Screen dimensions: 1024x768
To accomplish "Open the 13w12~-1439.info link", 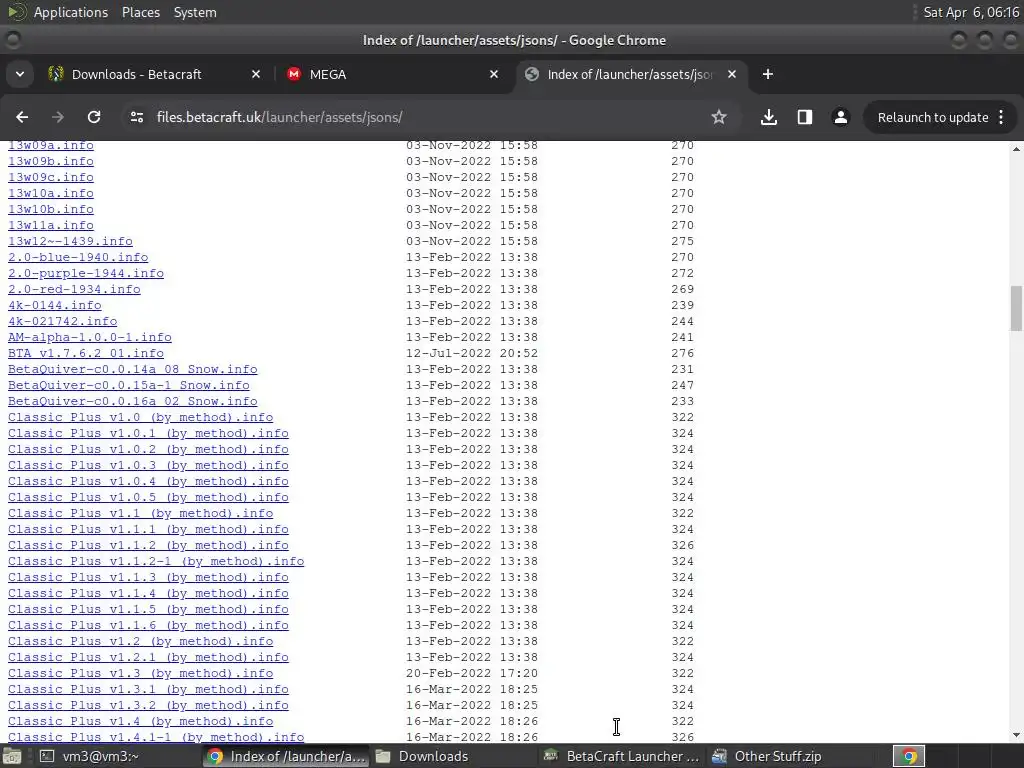I will (71, 241).
